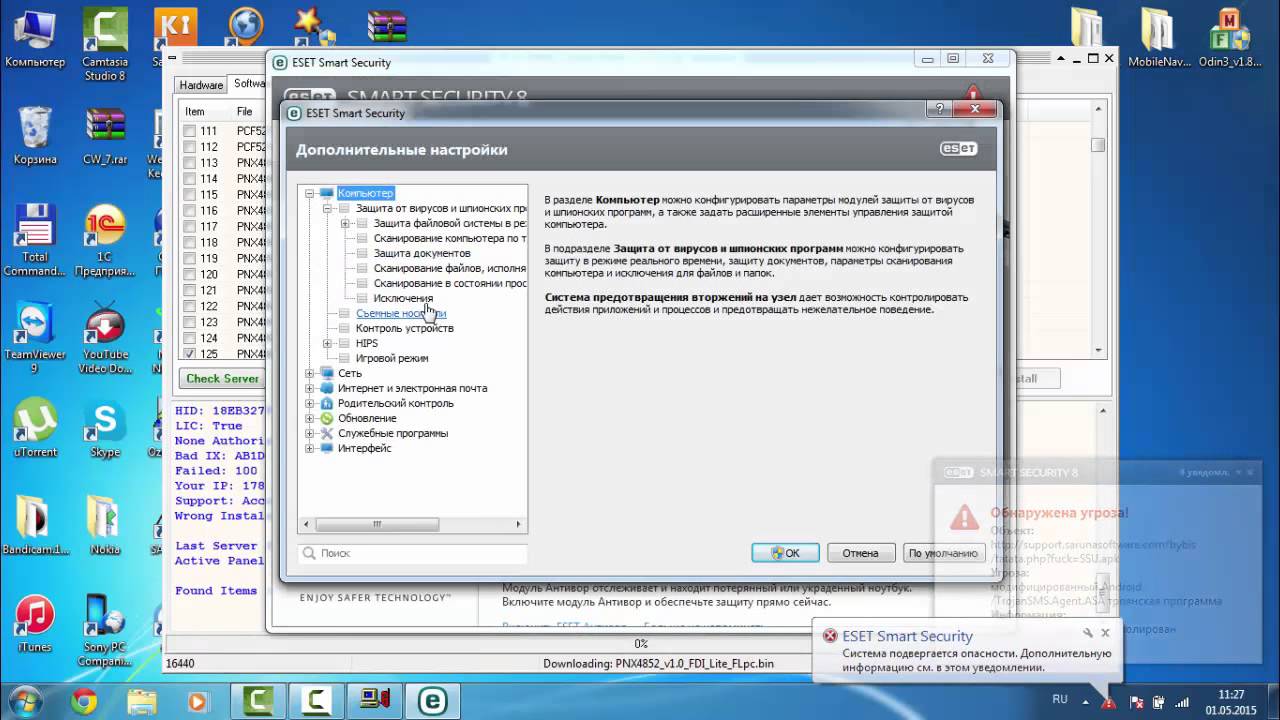Click the dialog help question-mark button
The image size is (1280, 720).
tap(937, 107)
